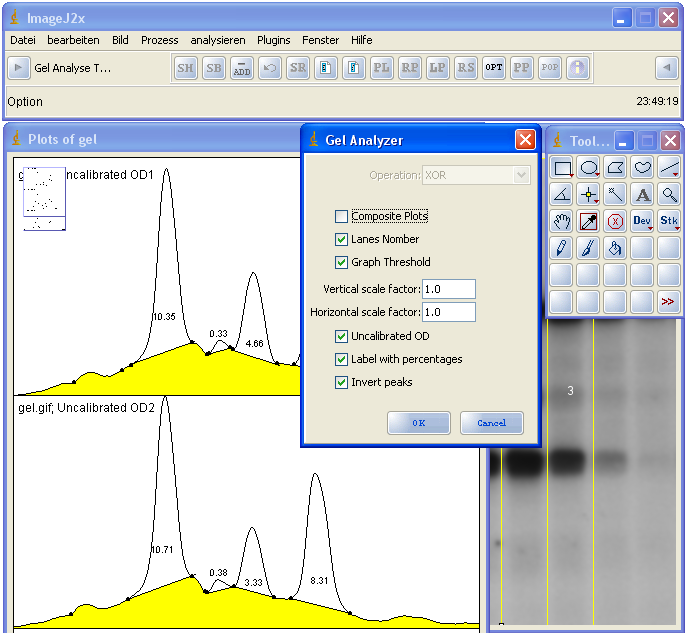Image resolution: width=685 pixels, height=633 pixels.
Task: Select the Paintbrush tool
Action: [x=589, y=248]
